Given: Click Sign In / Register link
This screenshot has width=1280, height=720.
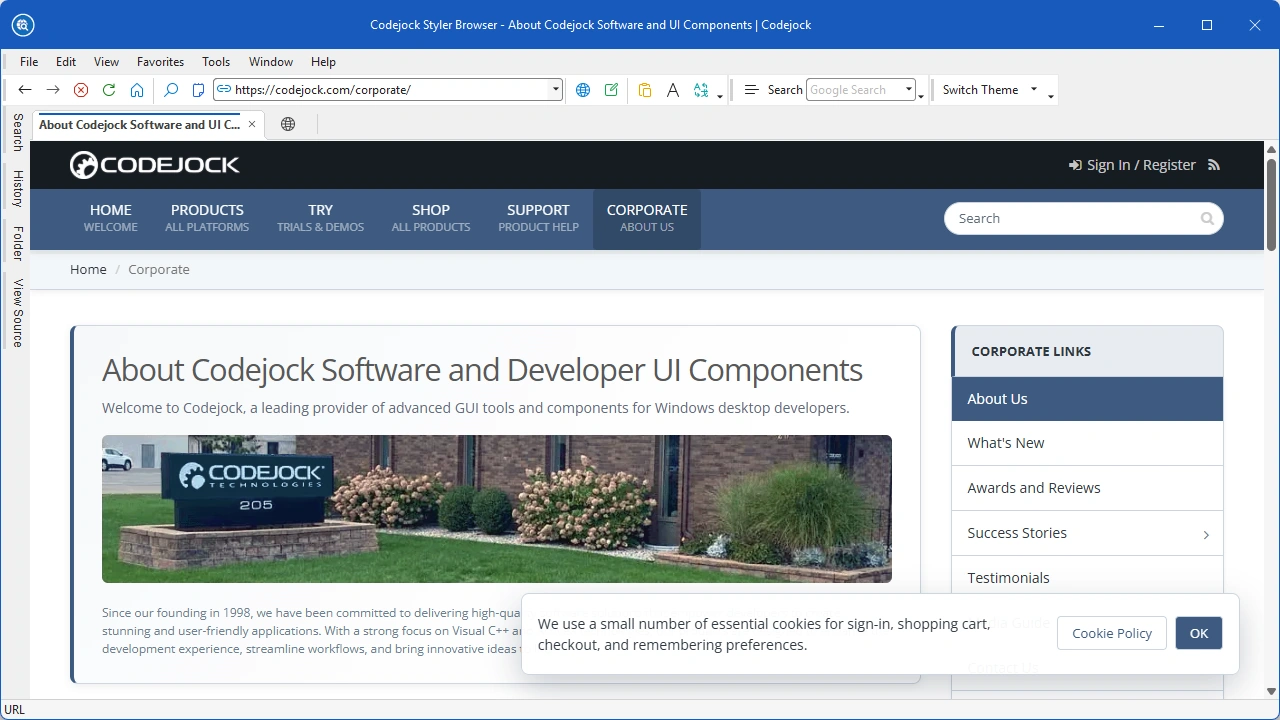Looking at the screenshot, I should point(1132,165).
